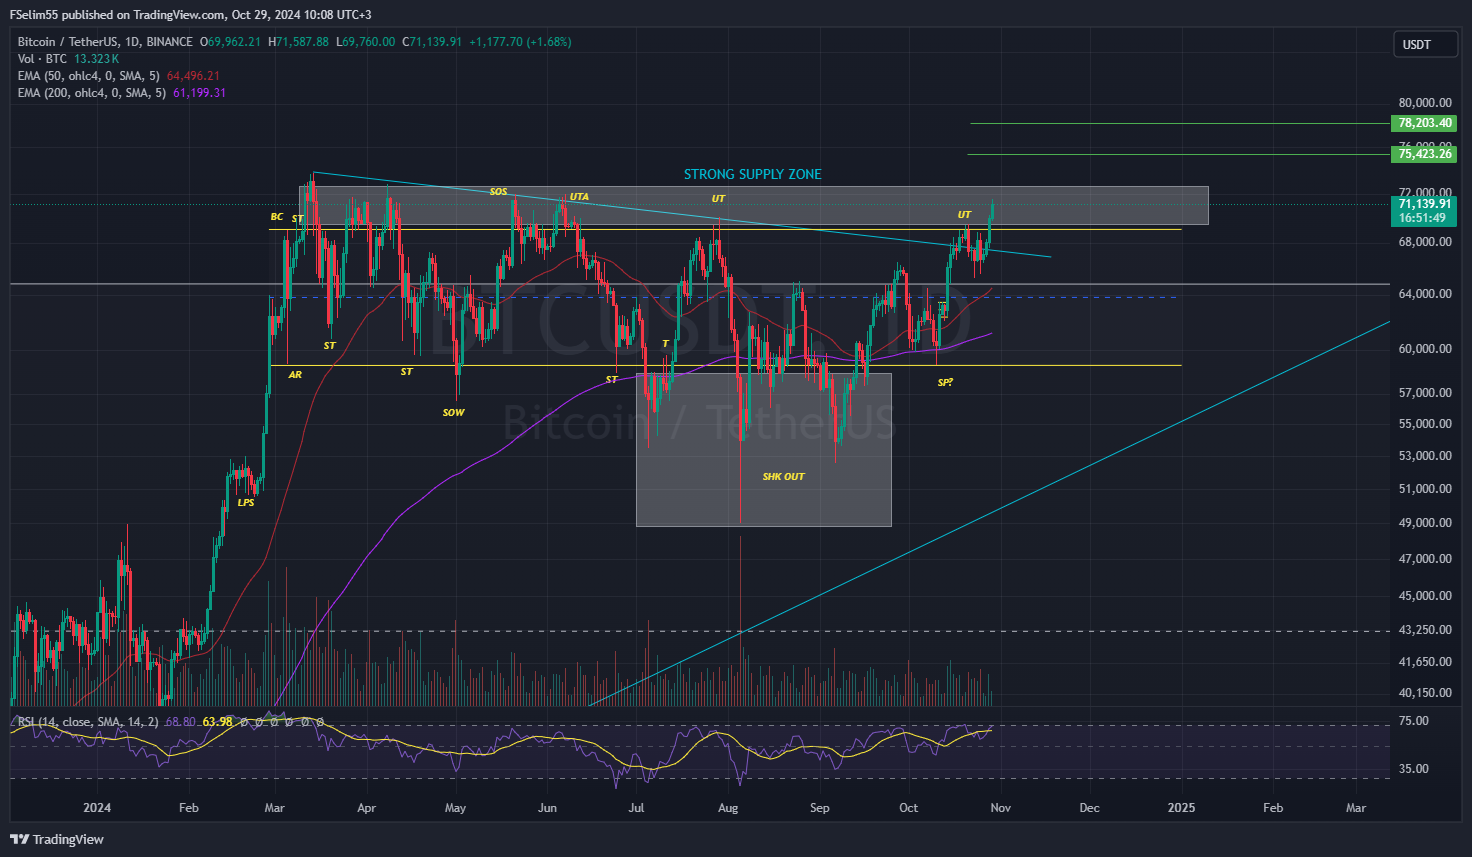This screenshot has width=1472, height=857.
Task: Click the EMA 50 value 64,496.21
Action: 193,76
